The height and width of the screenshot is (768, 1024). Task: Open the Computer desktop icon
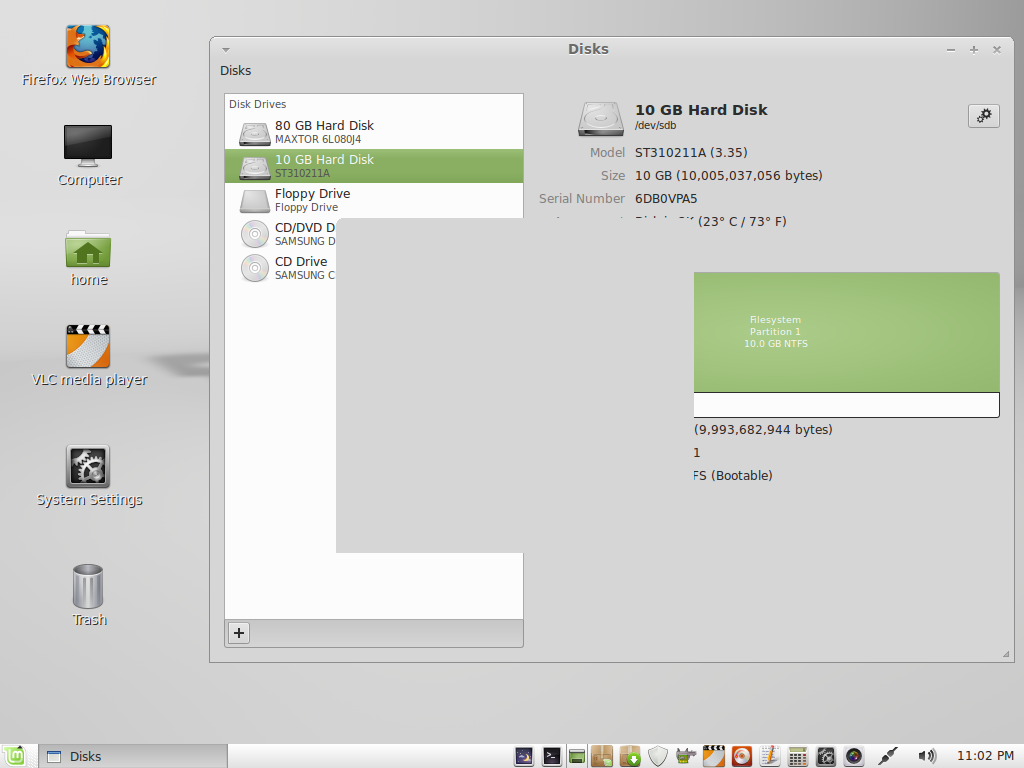click(x=89, y=156)
